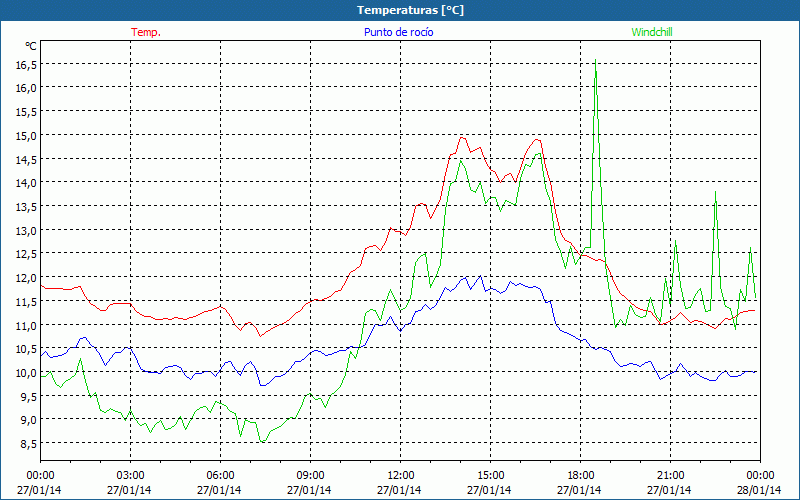The height and width of the screenshot is (500, 800).
Task: Select the blue 'Punto de rocío' legend label
Action: tap(398, 32)
